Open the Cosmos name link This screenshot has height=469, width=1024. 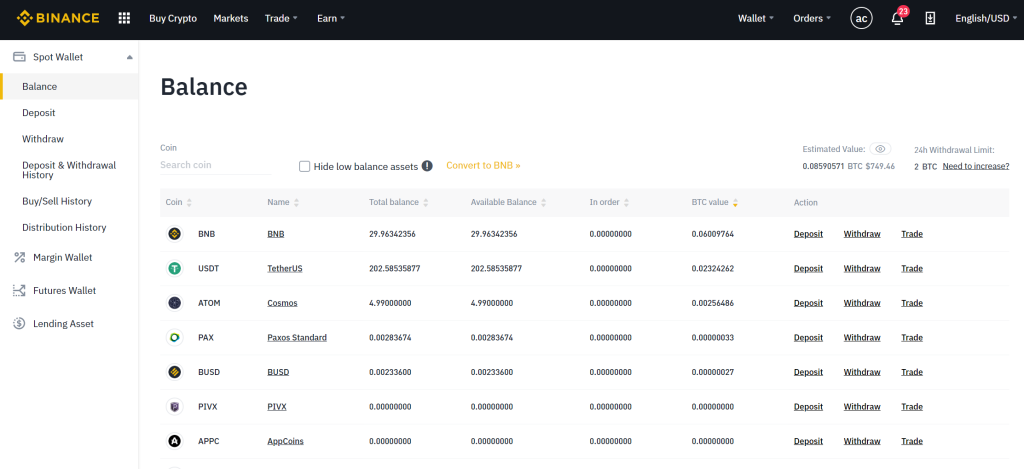tap(282, 303)
